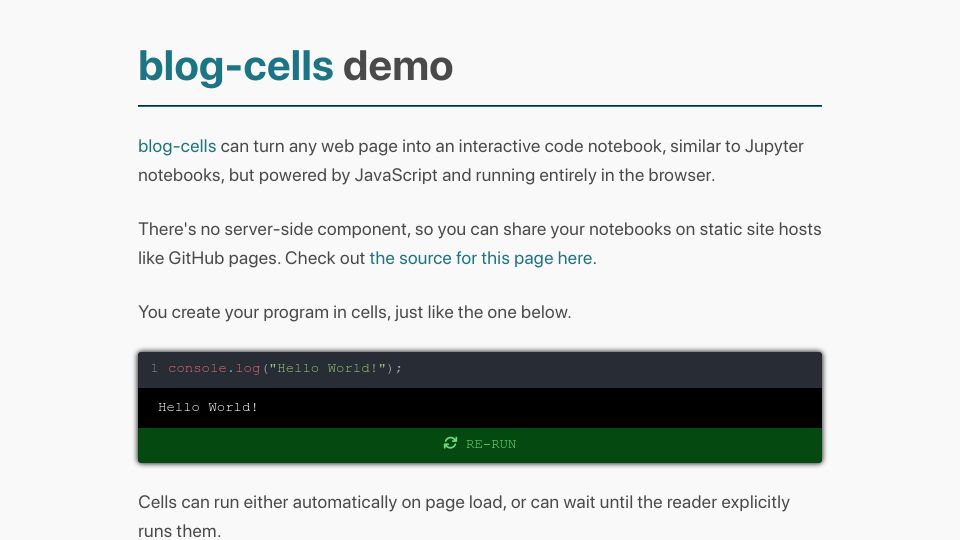Place cursor in console.log code editor line
This screenshot has width=960, height=540.
[x=285, y=369]
